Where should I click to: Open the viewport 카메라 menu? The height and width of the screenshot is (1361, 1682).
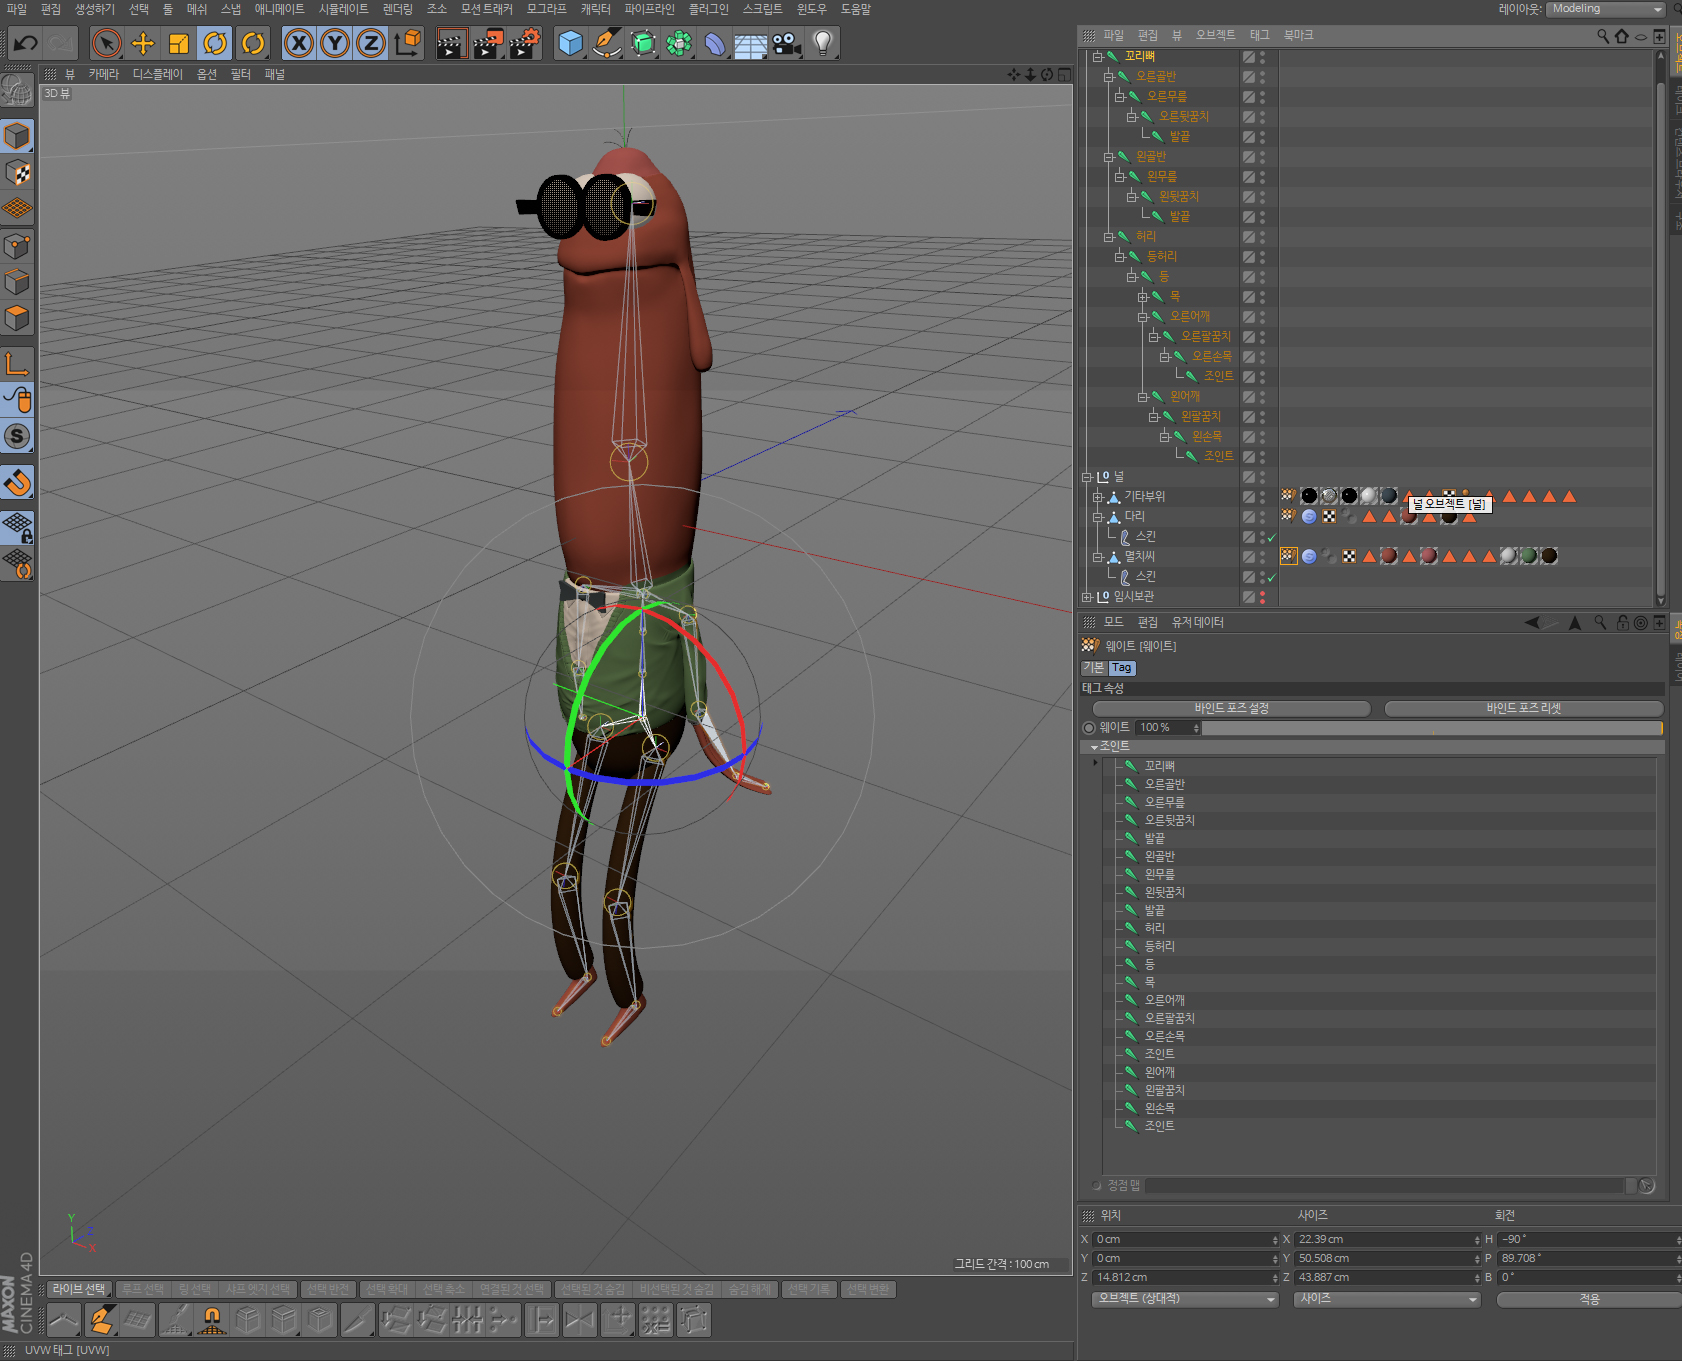tap(103, 74)
